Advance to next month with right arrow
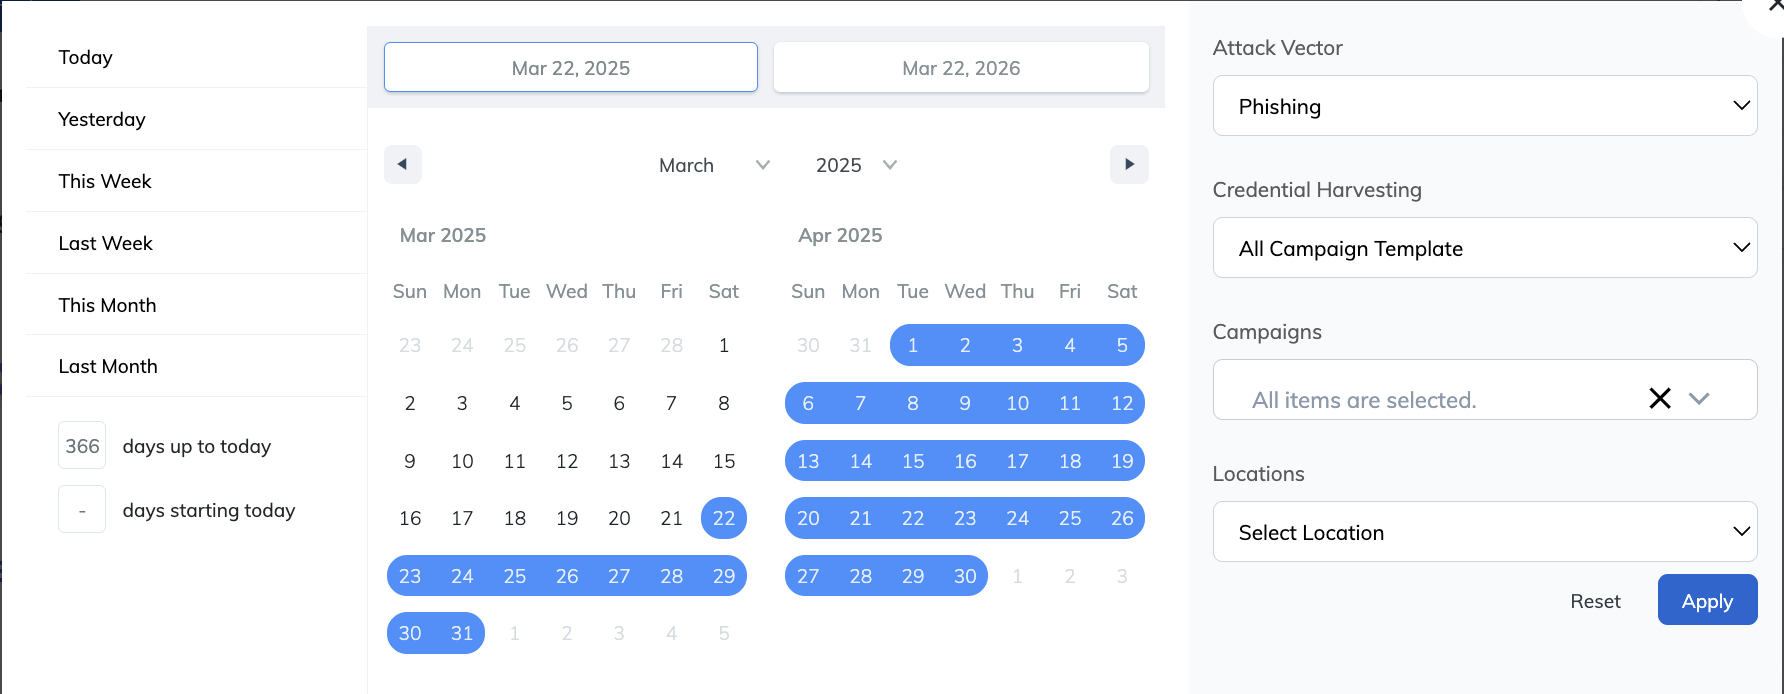Screen dimensions: 1784x694 [1129, 165]
